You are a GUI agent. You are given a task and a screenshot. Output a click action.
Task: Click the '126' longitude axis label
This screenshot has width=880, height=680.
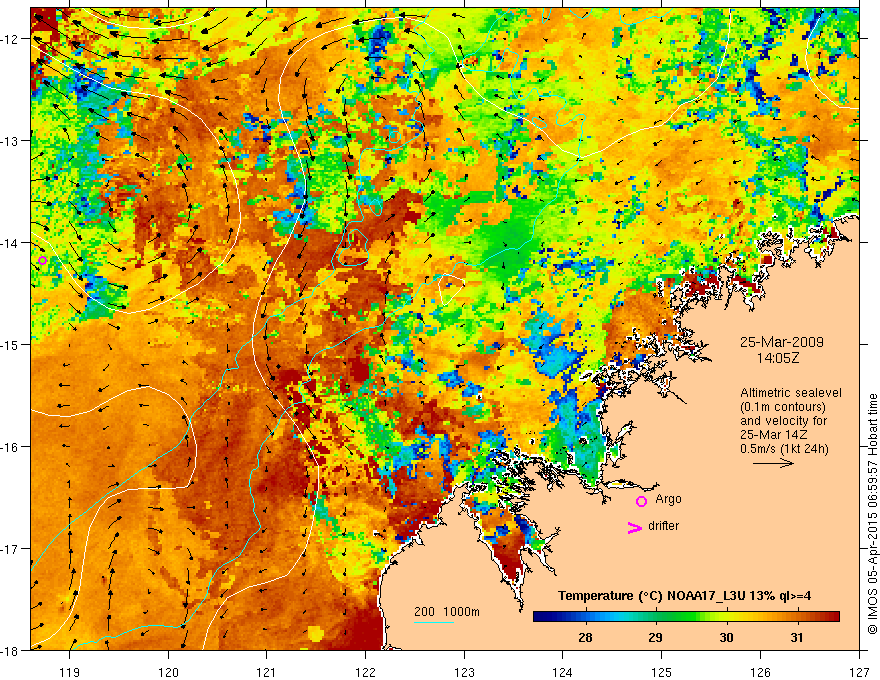(760, 672)
